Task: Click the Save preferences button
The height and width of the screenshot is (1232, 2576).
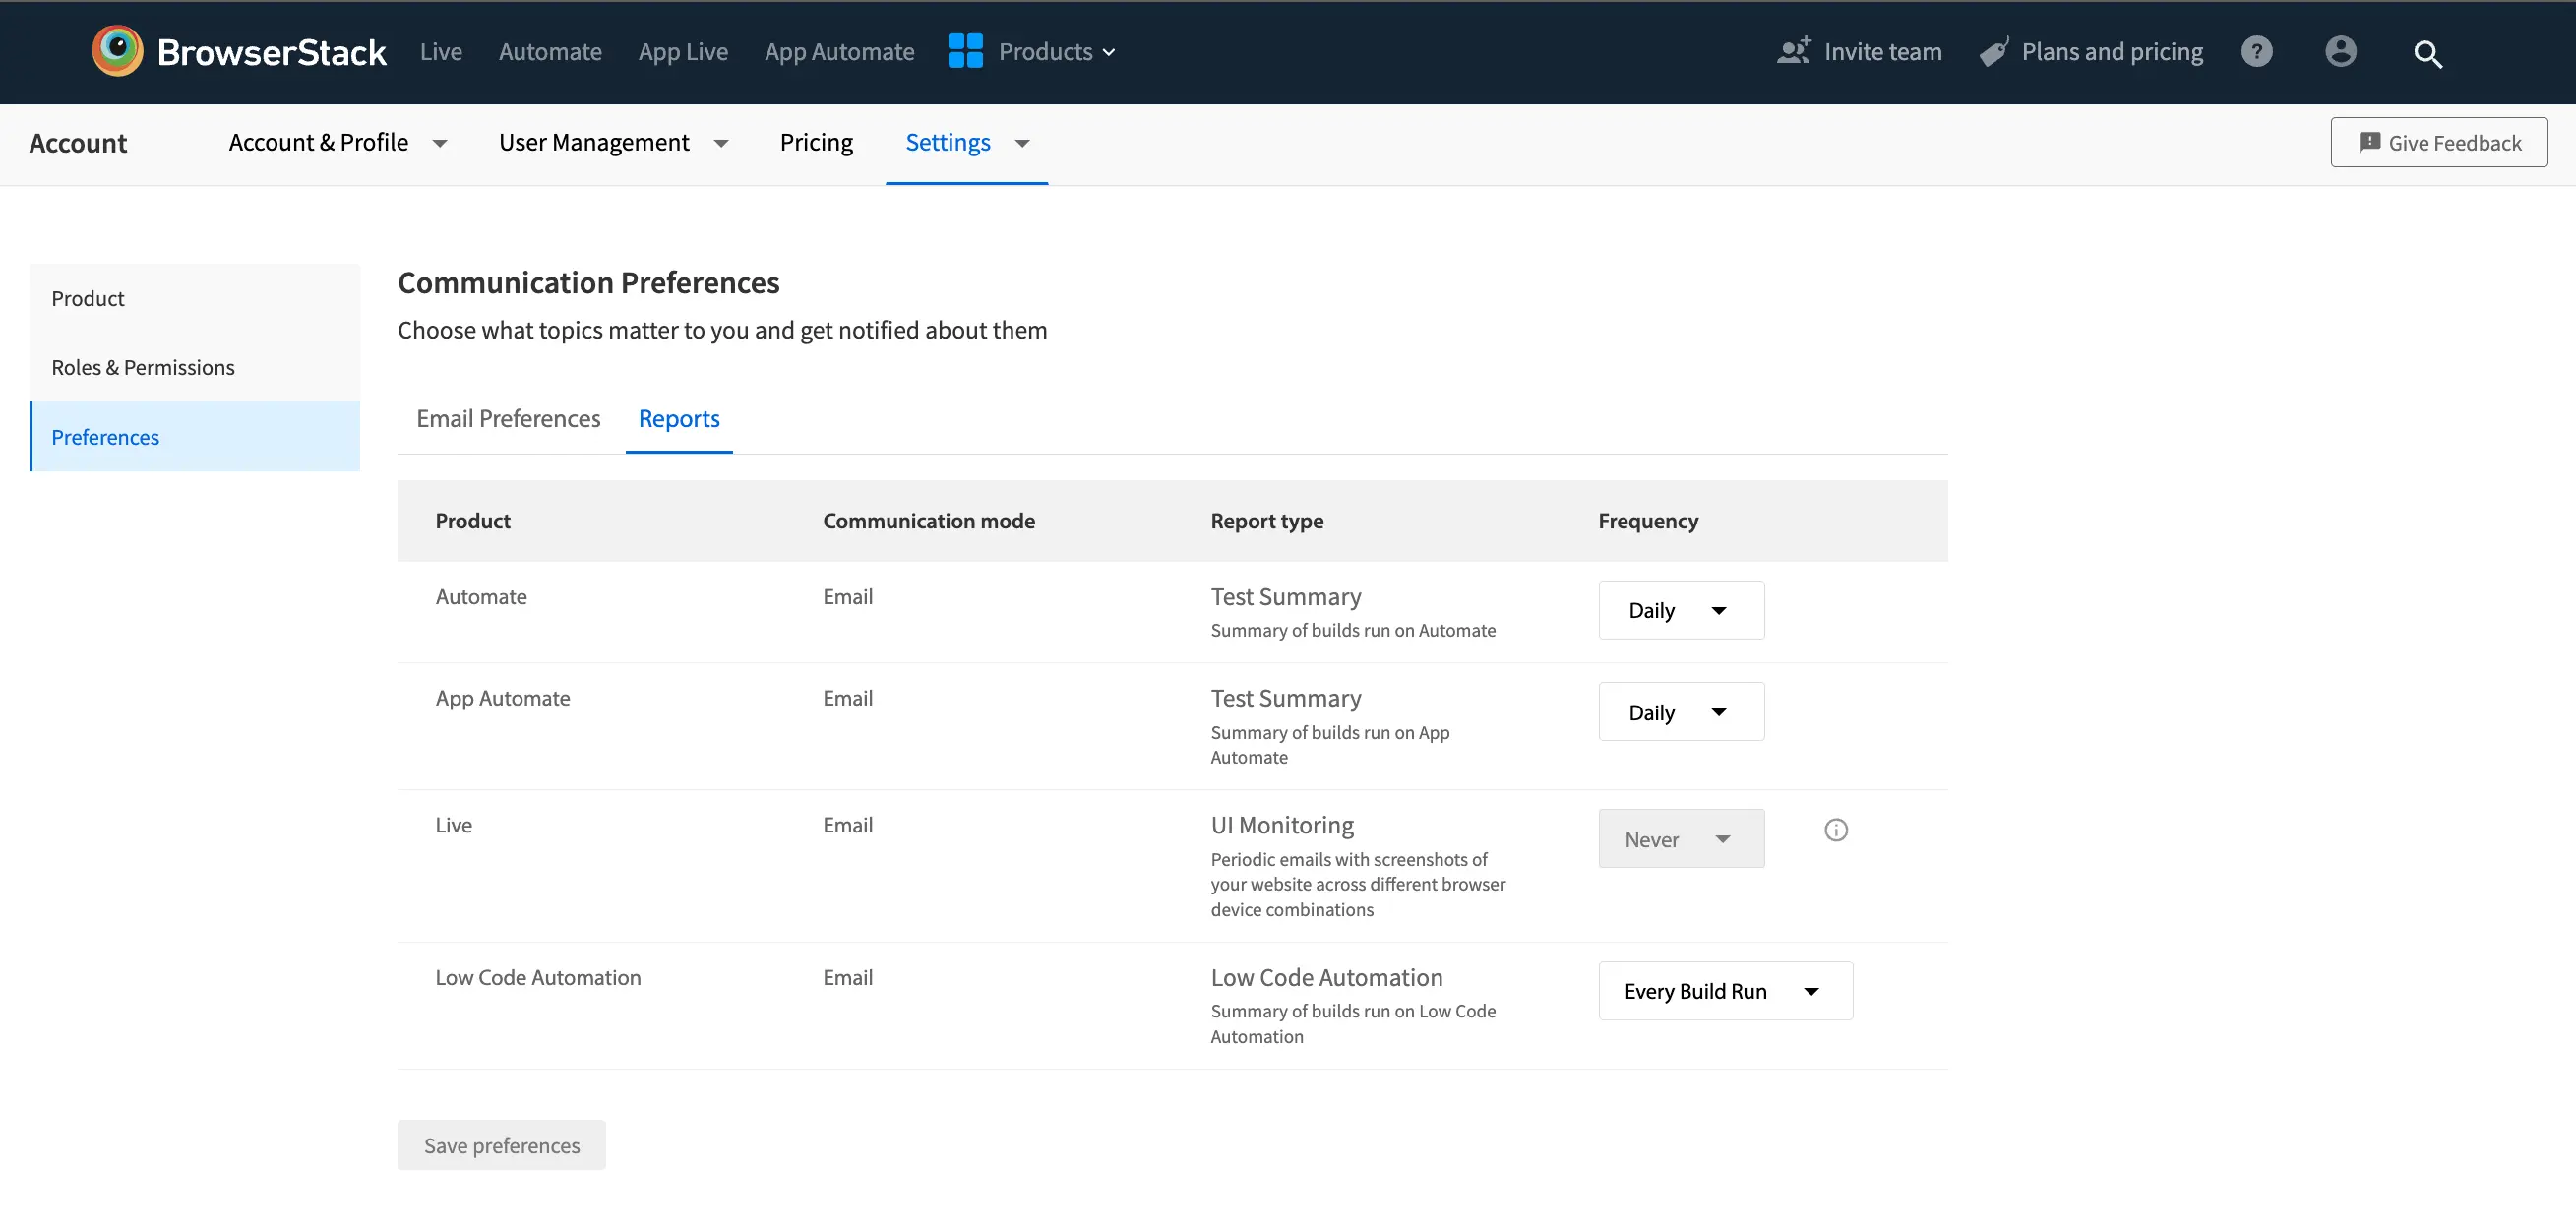Action: coord(501,1145)
